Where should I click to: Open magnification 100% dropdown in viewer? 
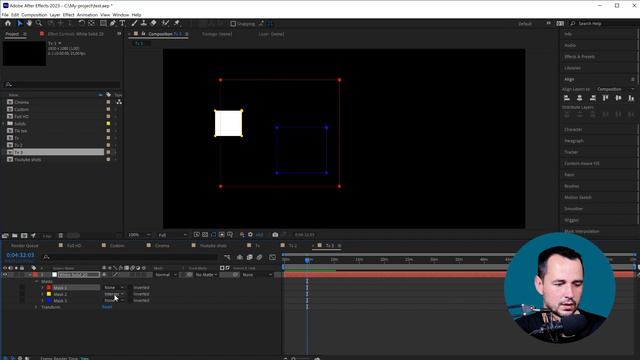point(139,235)
